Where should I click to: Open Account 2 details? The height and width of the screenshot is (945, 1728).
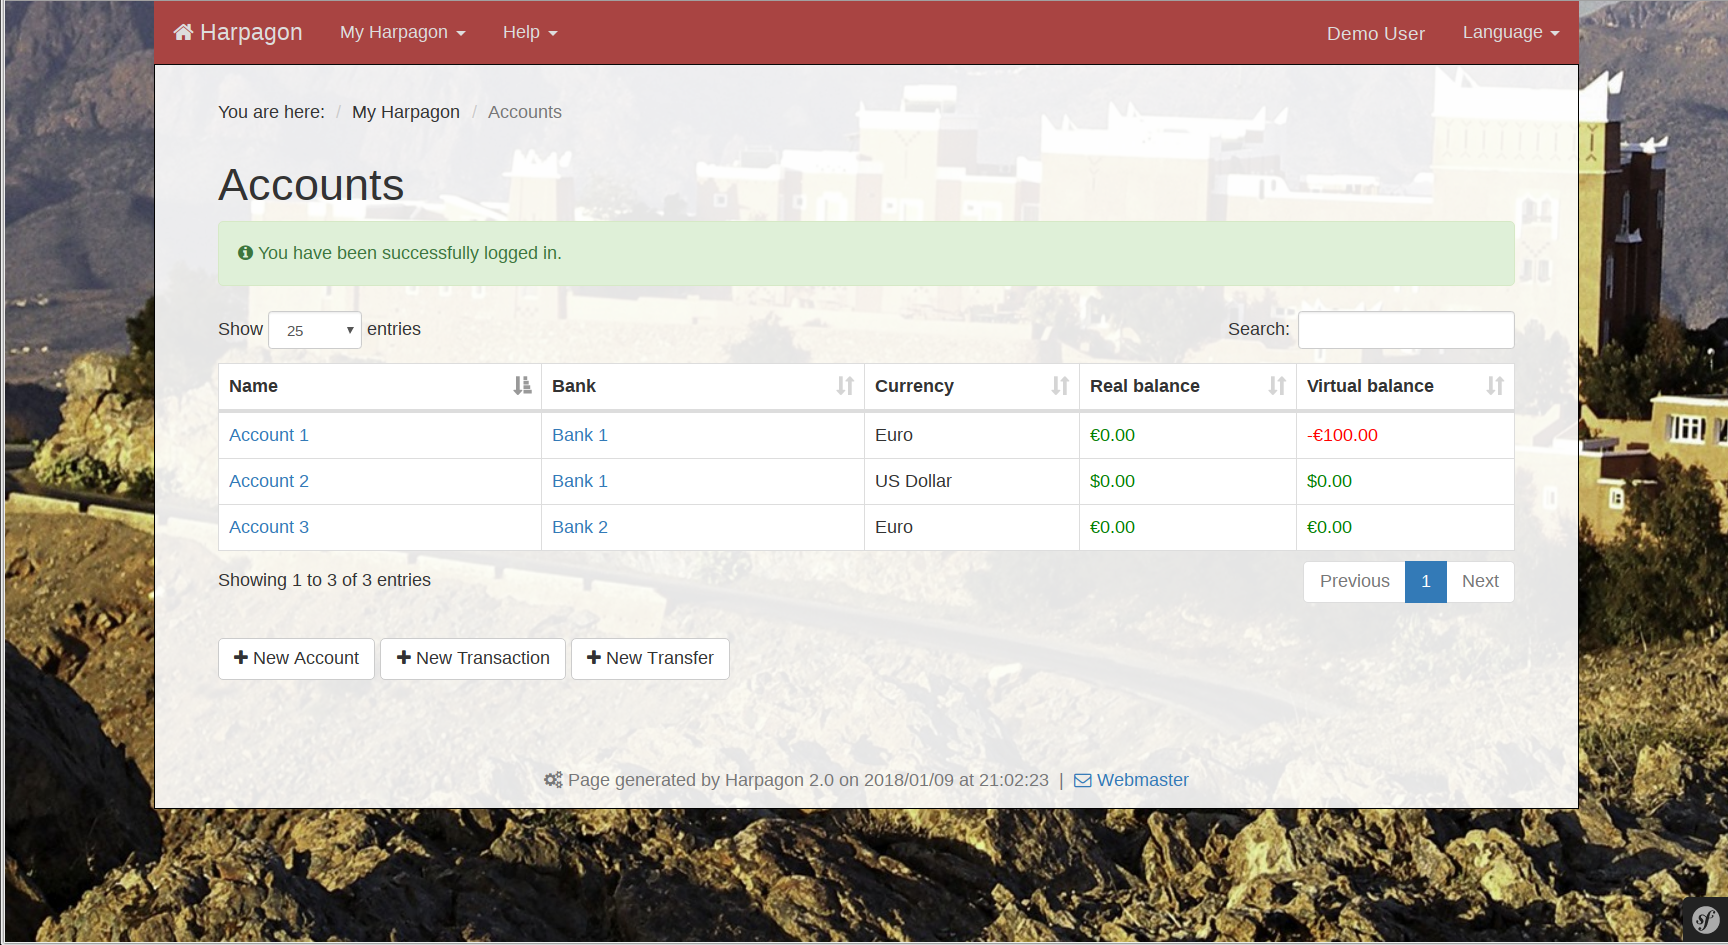[x=268, y=481]
